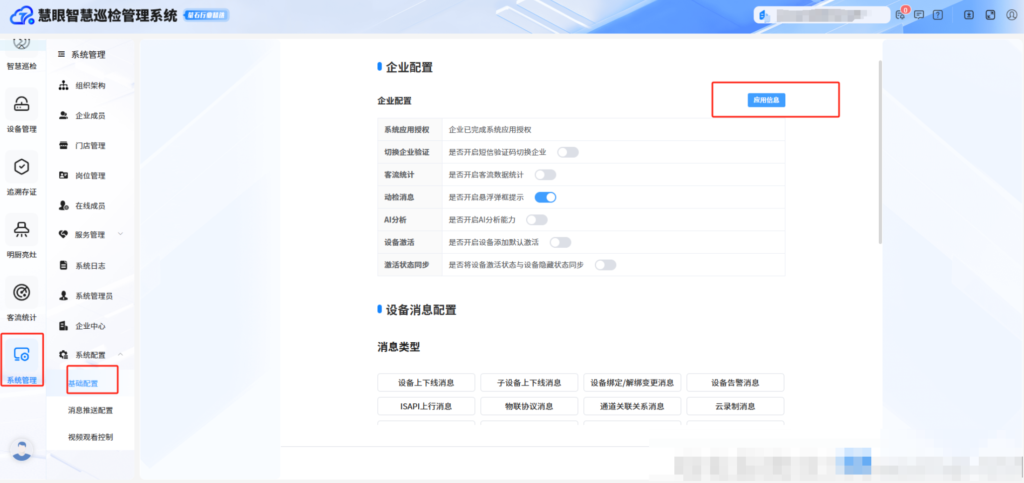Select 物联协议消息 type button

[529, 406]
